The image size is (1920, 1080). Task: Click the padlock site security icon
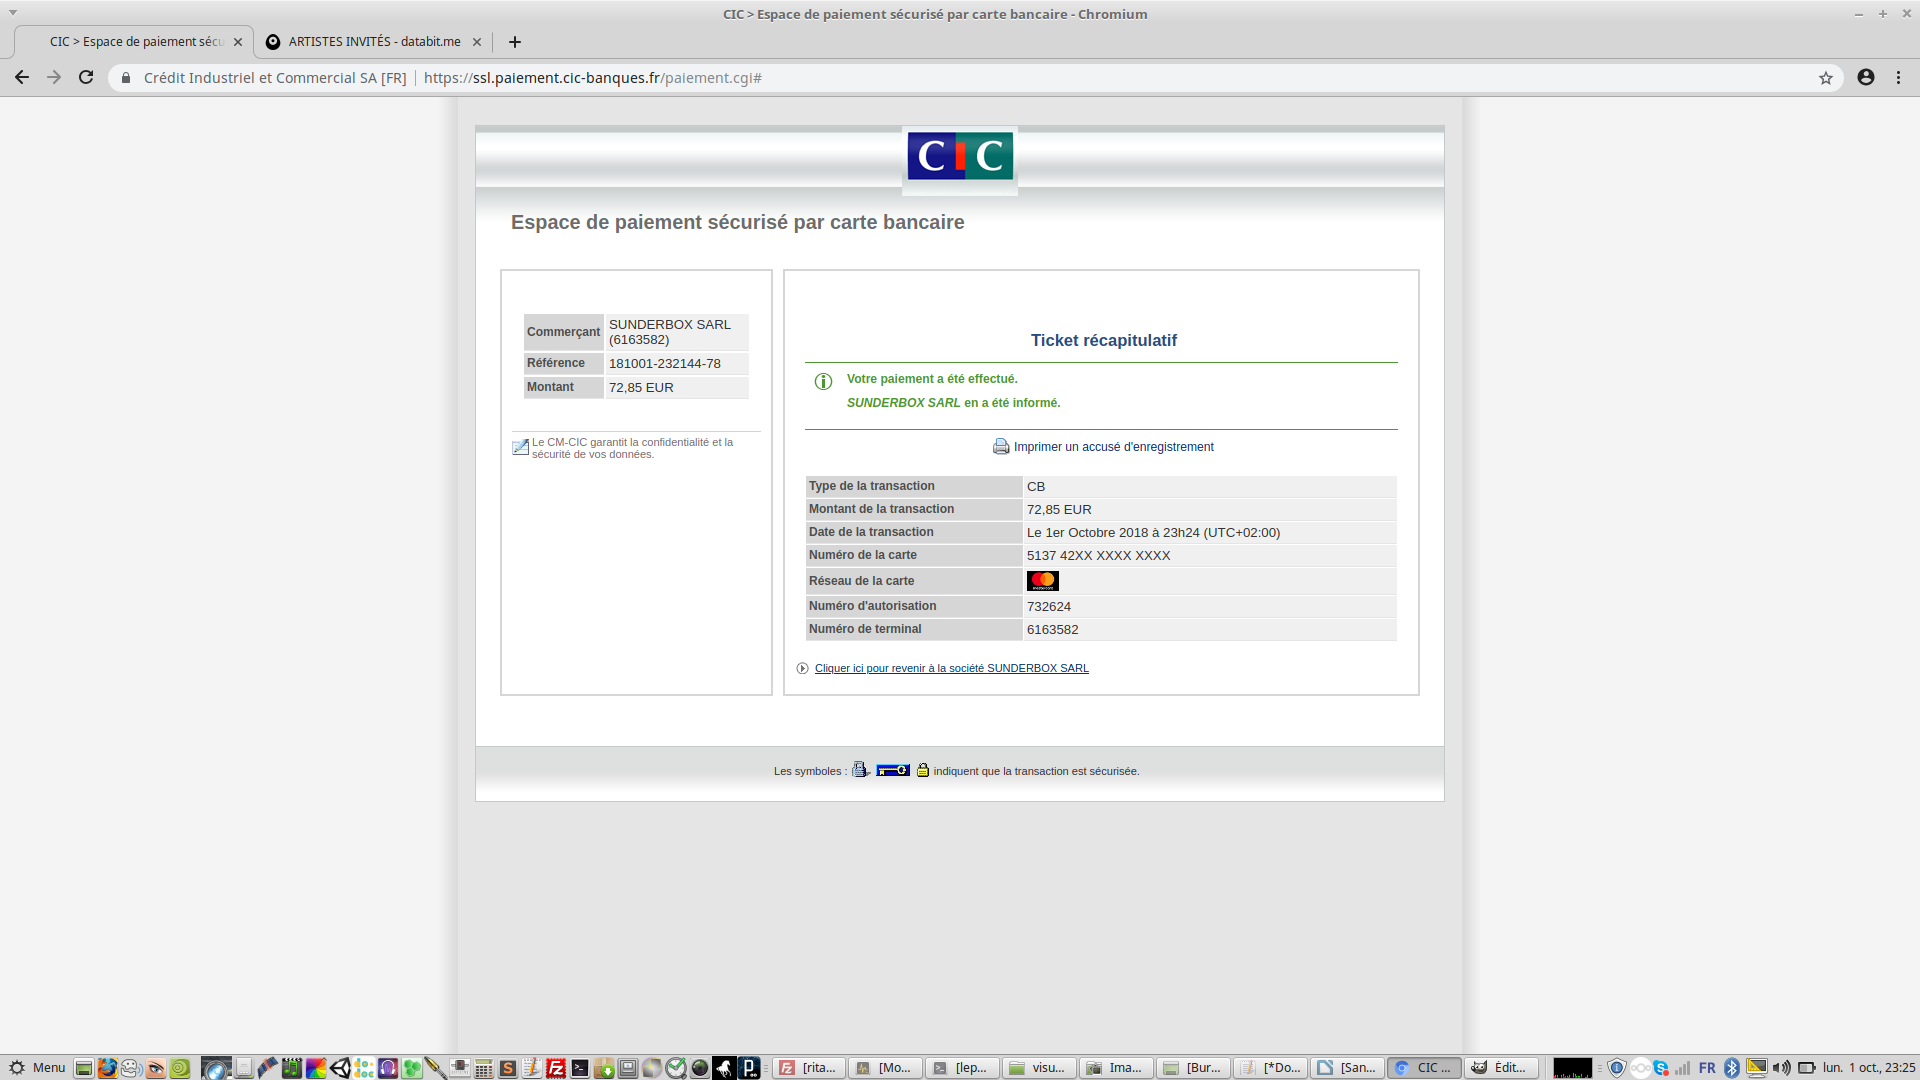click(126, 78)
